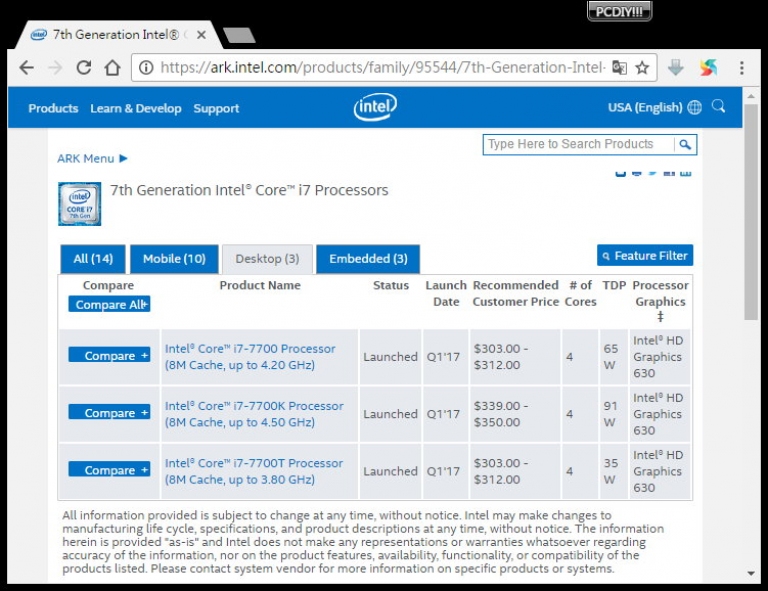Viewport: 768px width, 591px height.
Task: Open Support menu
Action: click(216, 108)
